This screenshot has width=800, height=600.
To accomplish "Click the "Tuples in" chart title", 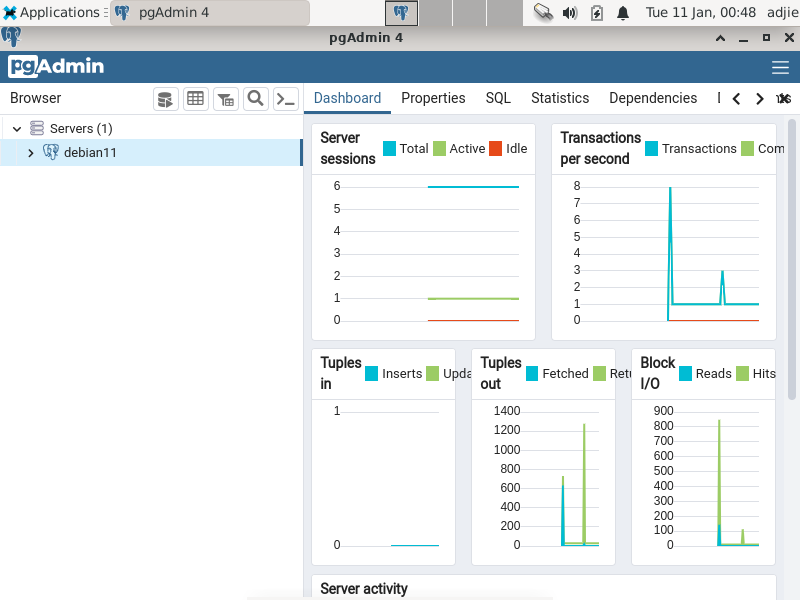I will (x=341, y=373).
